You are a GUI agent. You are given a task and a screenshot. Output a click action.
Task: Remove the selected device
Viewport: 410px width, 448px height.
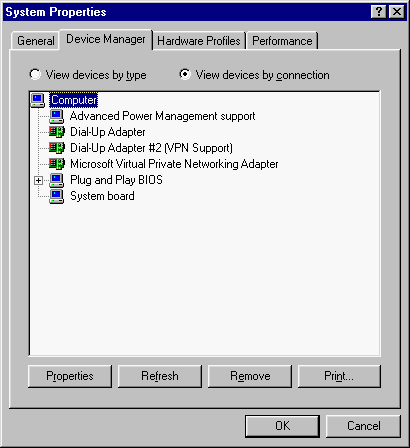pyautogui.click(x=250, y=376)
